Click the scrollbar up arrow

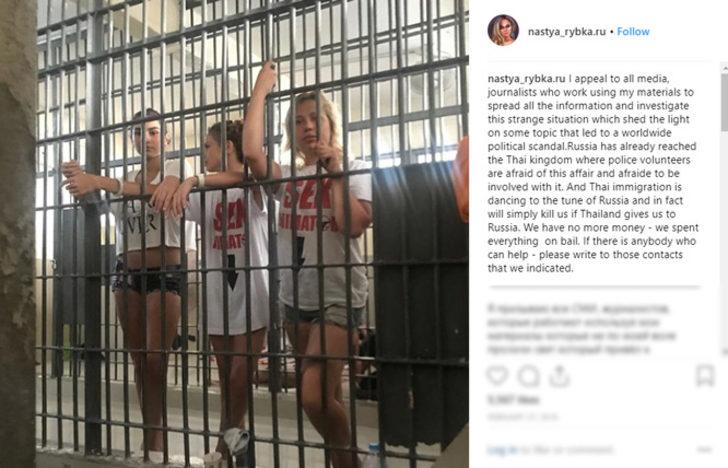724,68
